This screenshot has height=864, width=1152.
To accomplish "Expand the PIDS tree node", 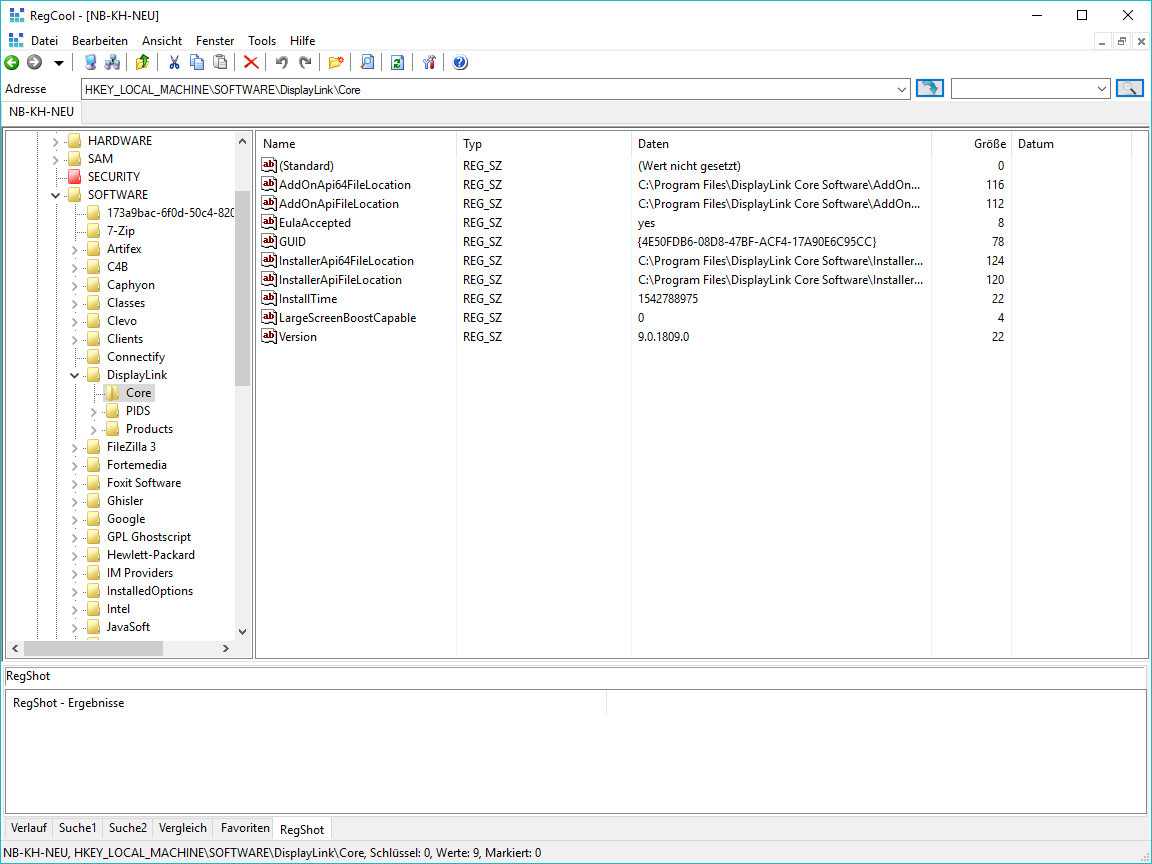I will (x=94, y=411).
